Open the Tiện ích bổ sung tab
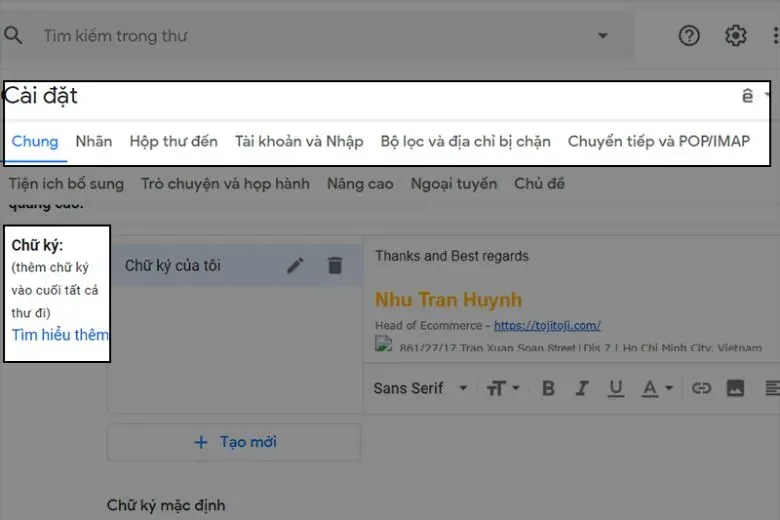This screenshot has width=780, height=520. [66, 184]
